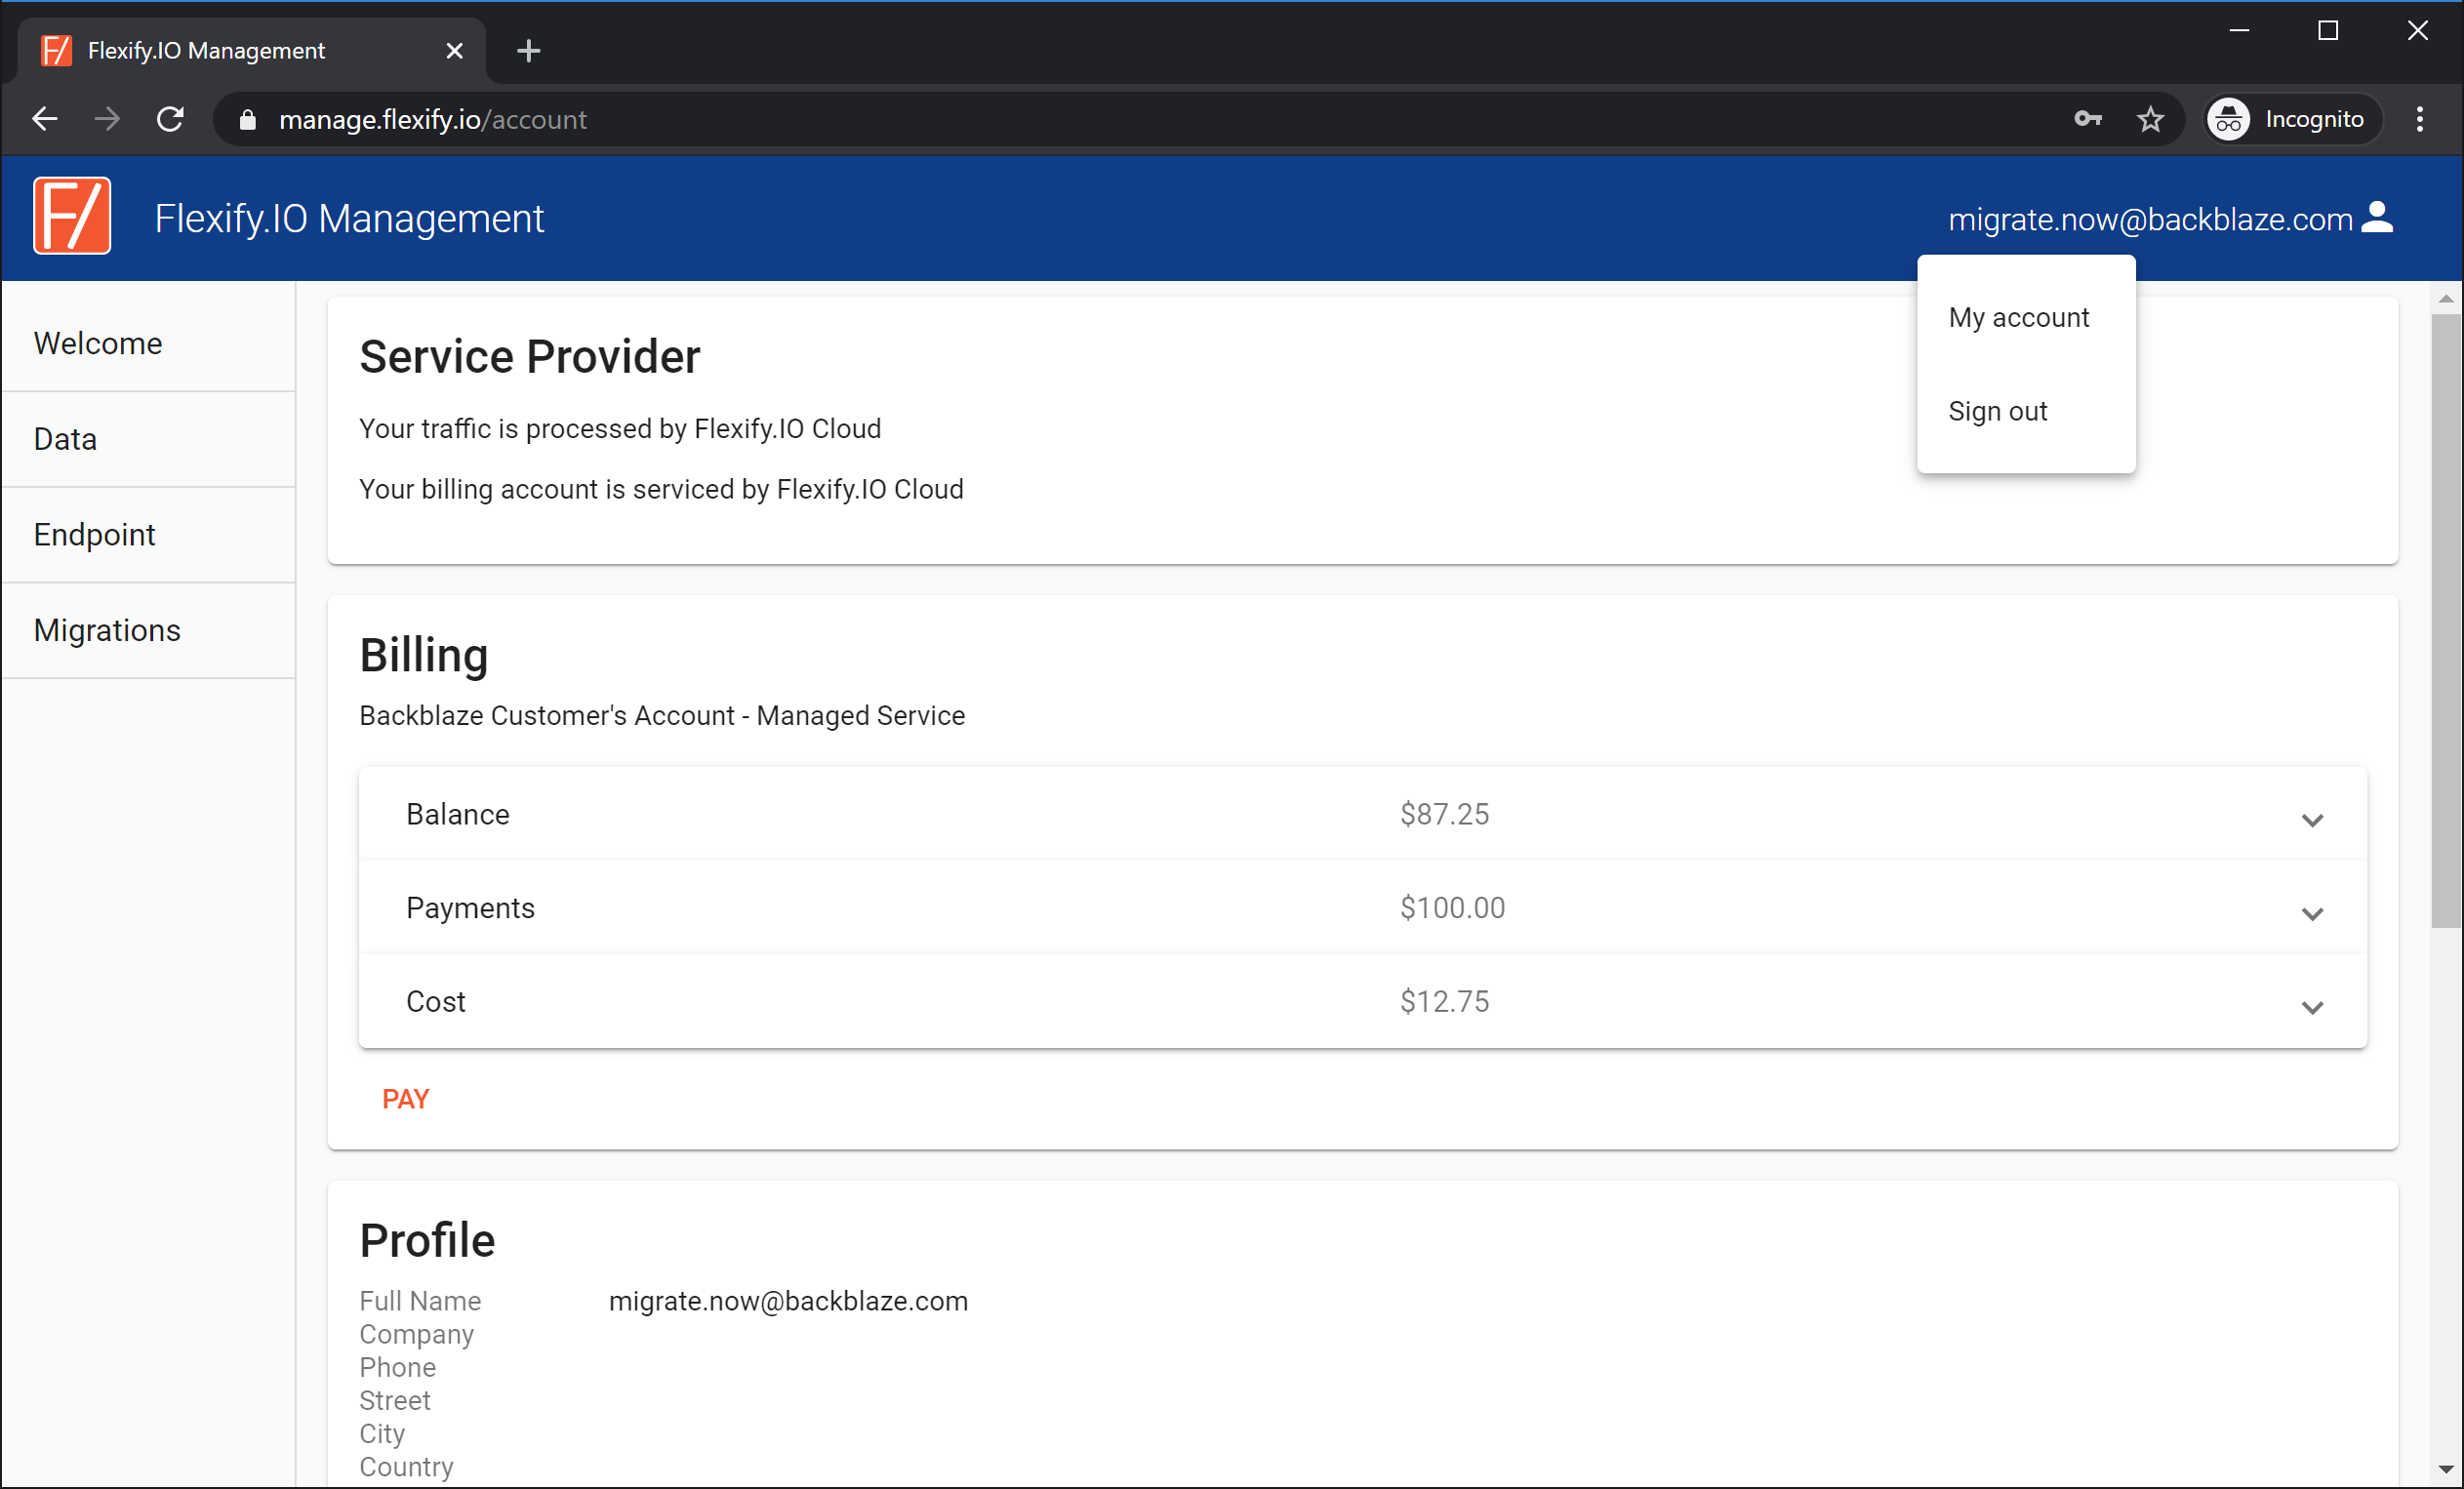Click the Phone label in Profile
2464x1489 pixels.
point(397,1367)
